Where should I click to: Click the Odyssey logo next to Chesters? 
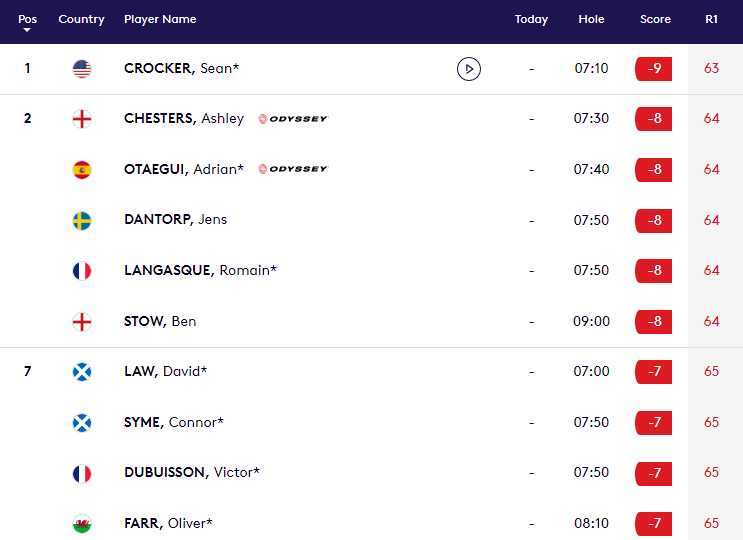coord(293,119)
